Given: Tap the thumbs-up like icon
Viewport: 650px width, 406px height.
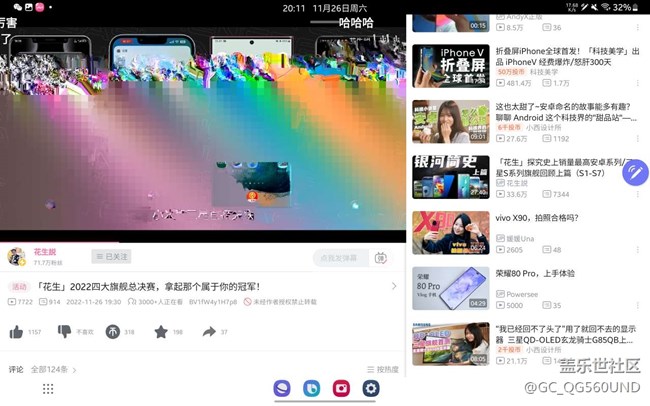Looking at the screenshot, I should tap(16, 332).
